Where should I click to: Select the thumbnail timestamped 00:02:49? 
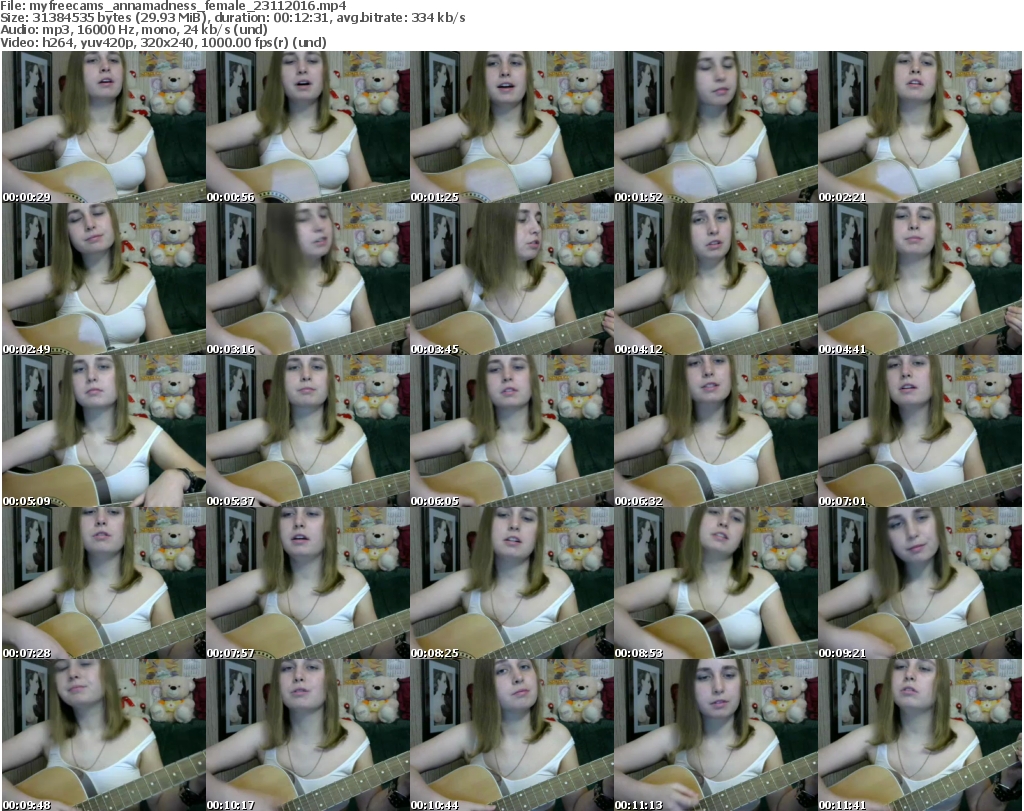[104, 279]
